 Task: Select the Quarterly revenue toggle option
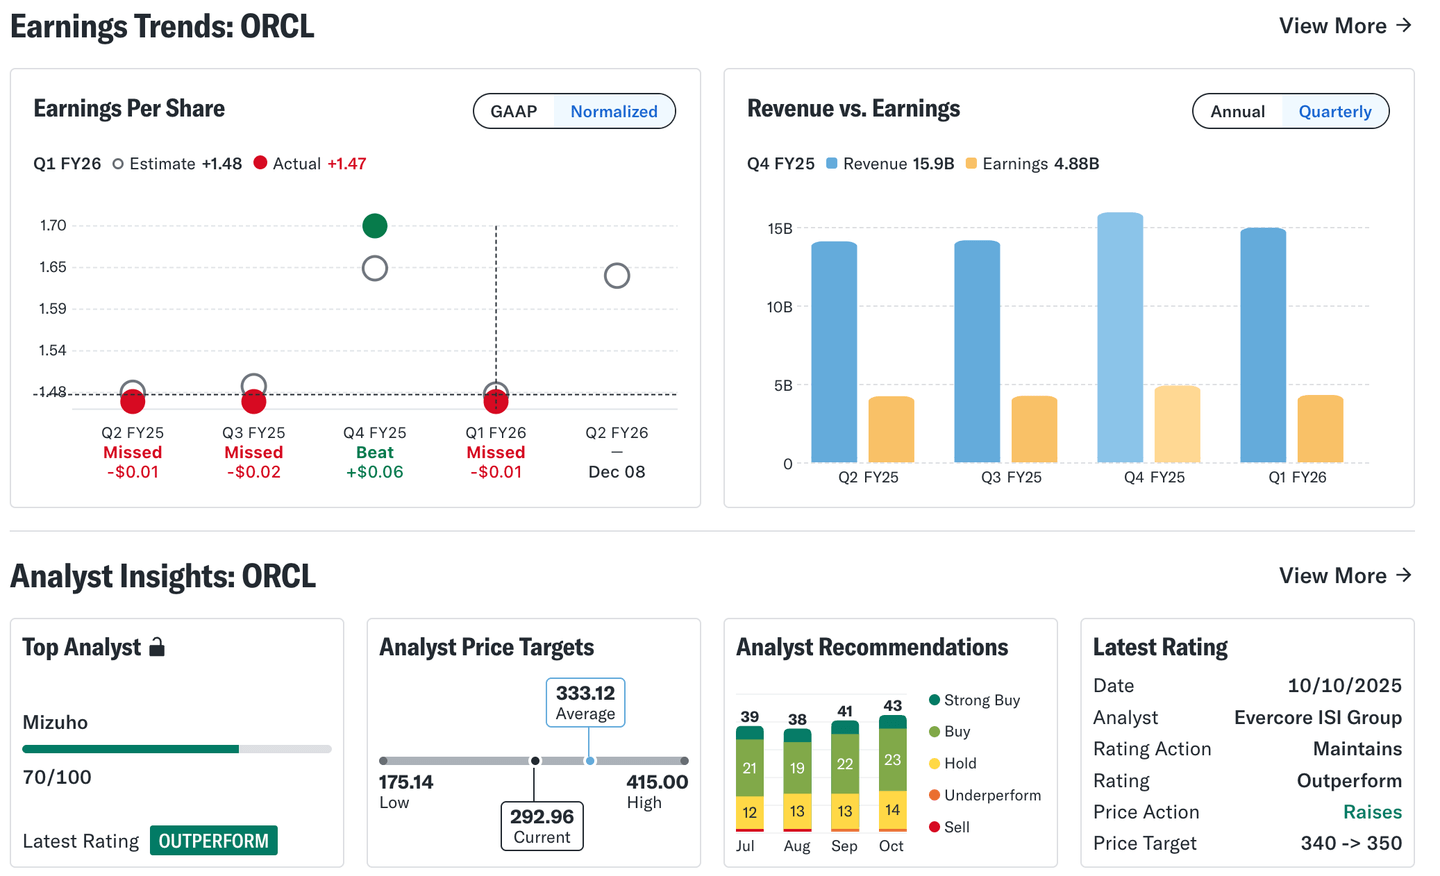coord(1335,112)
